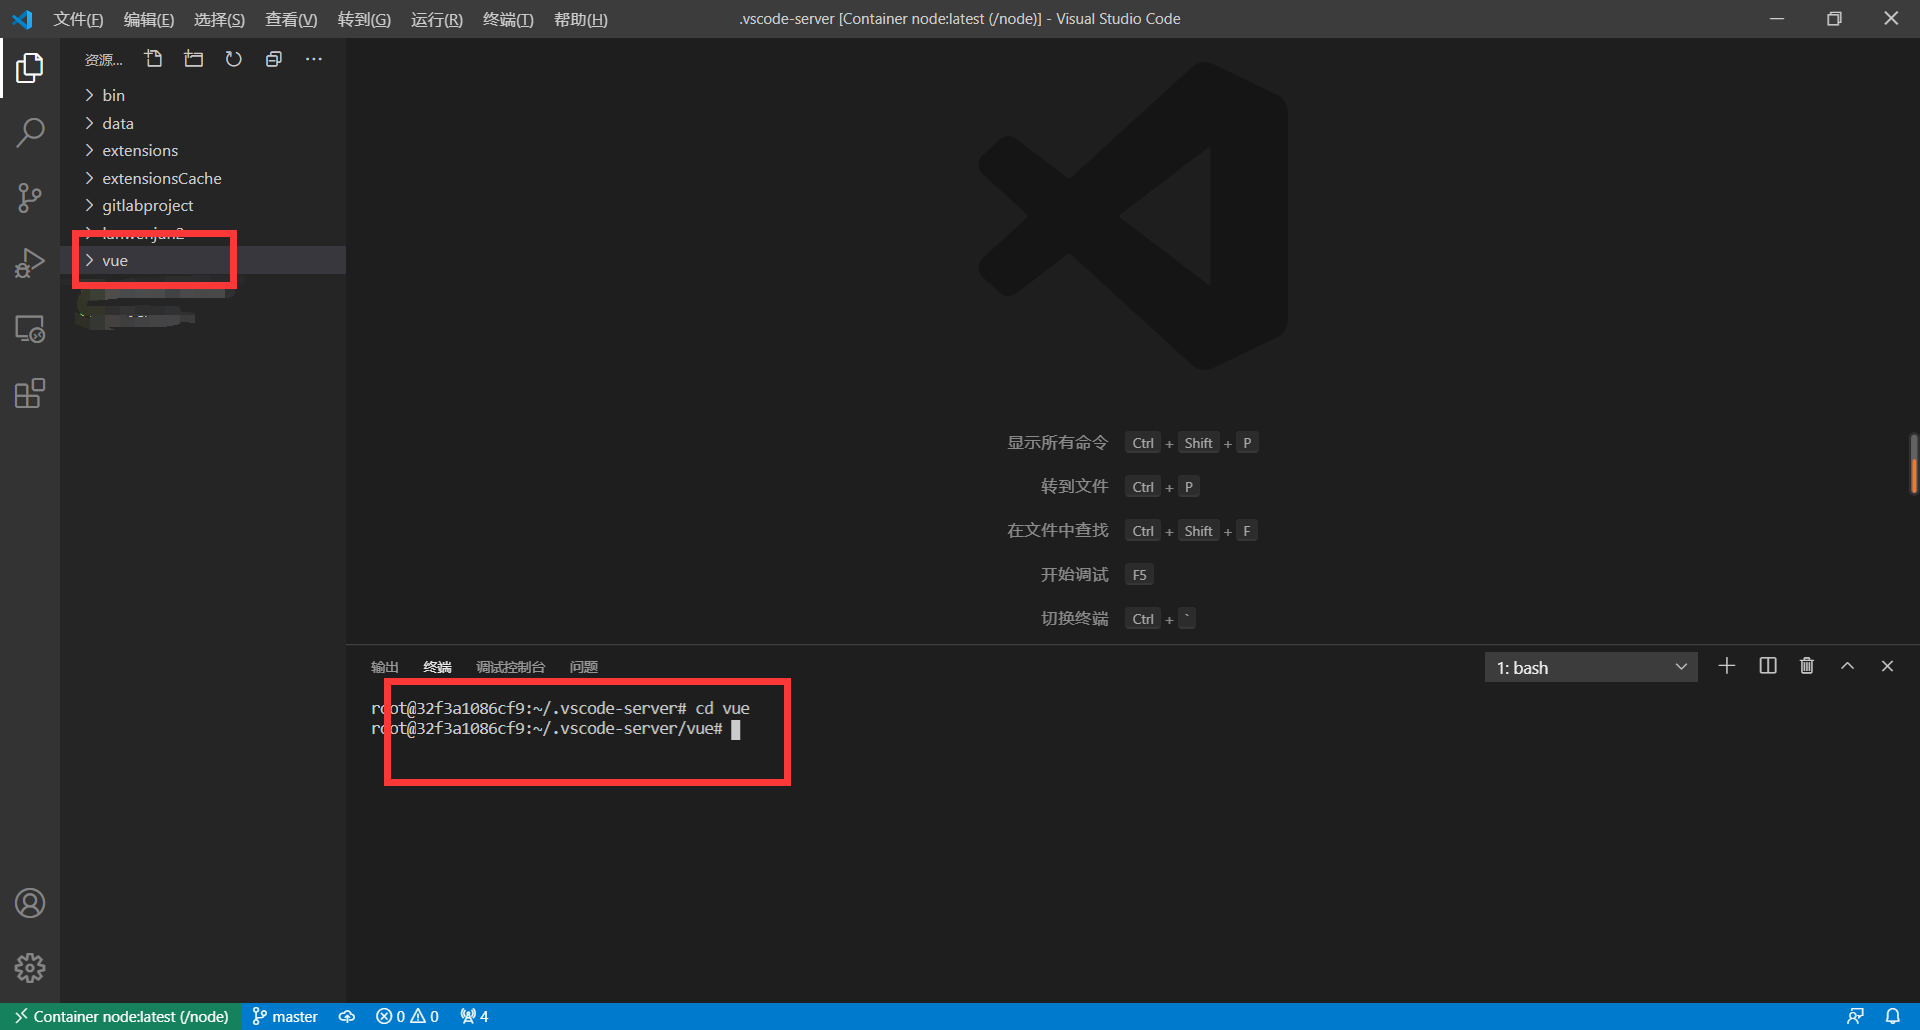Open the 帮助(H) menu
Viewport: 1920px width, 1030px height.
581,19
